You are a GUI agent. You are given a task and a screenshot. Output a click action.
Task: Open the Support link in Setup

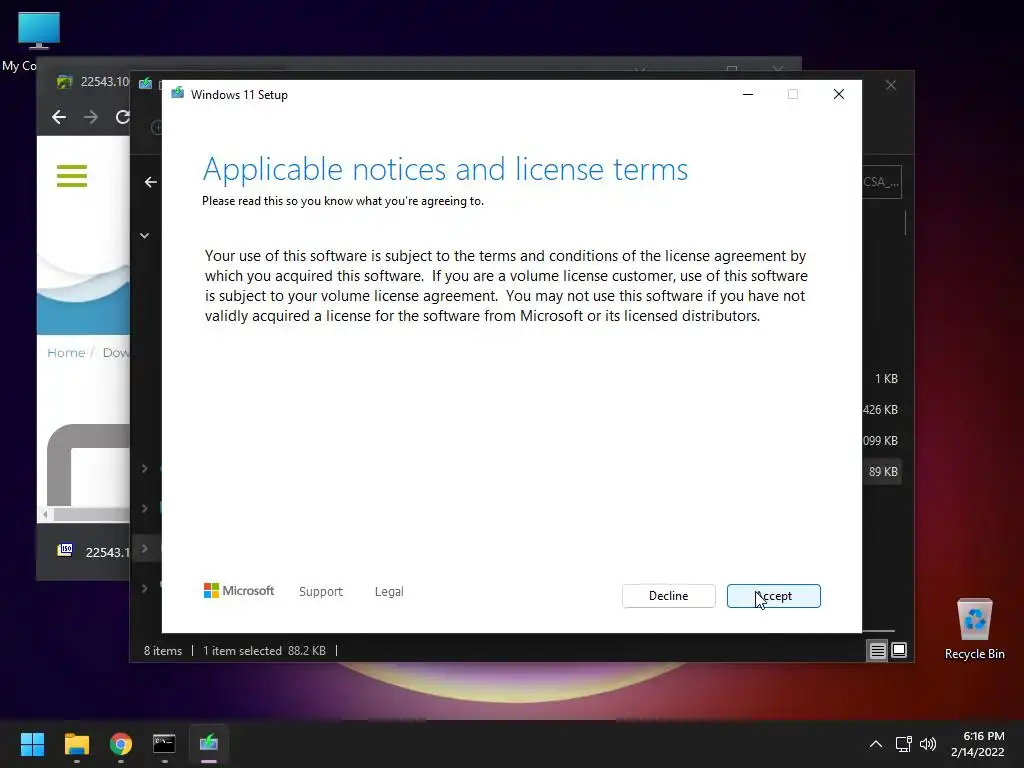[x=321, y=591]
